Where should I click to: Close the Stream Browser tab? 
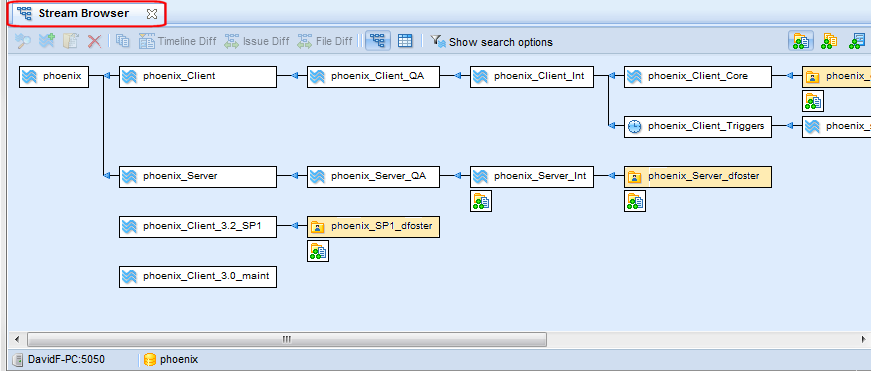pyautogui.click(x=152, y=14)
